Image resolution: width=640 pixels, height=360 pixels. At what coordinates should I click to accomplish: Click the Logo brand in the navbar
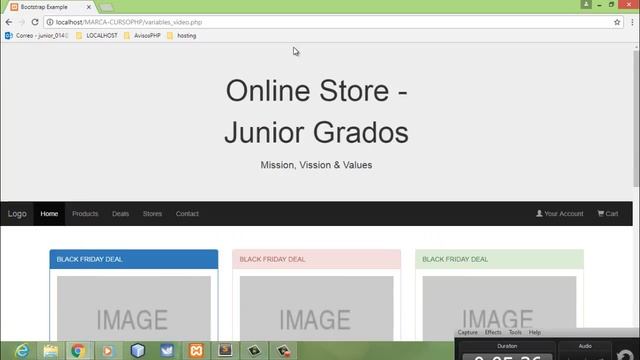(17, 213)
